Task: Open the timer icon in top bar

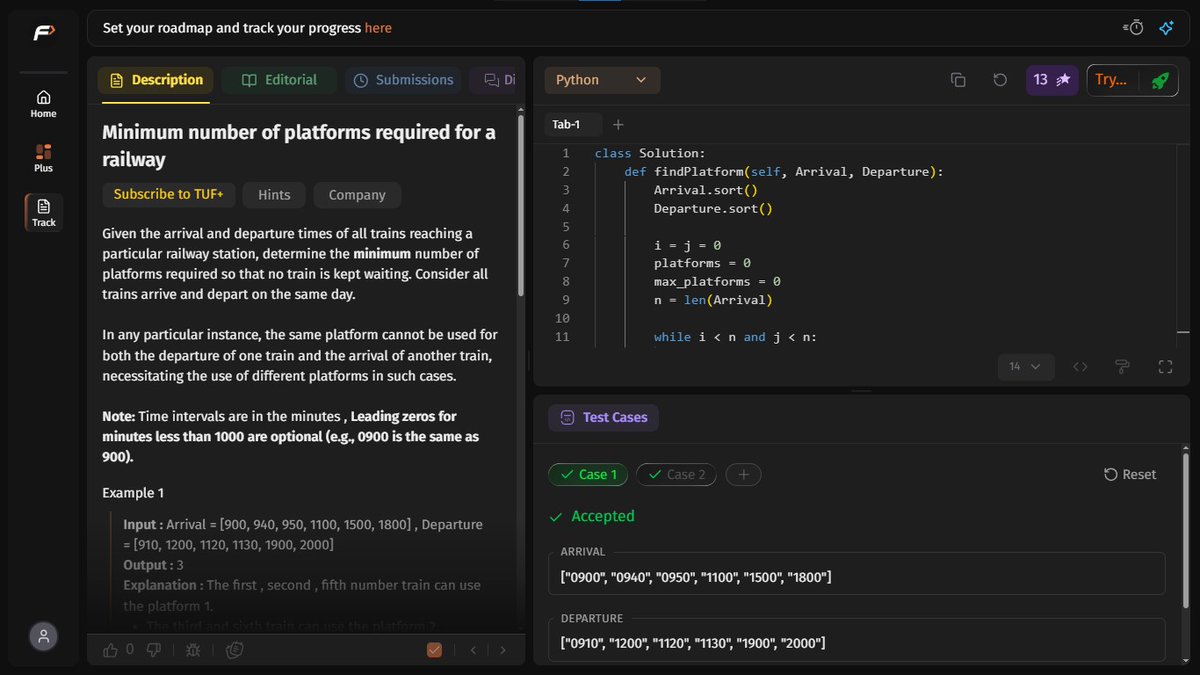Action: (x=1133, y=28)
